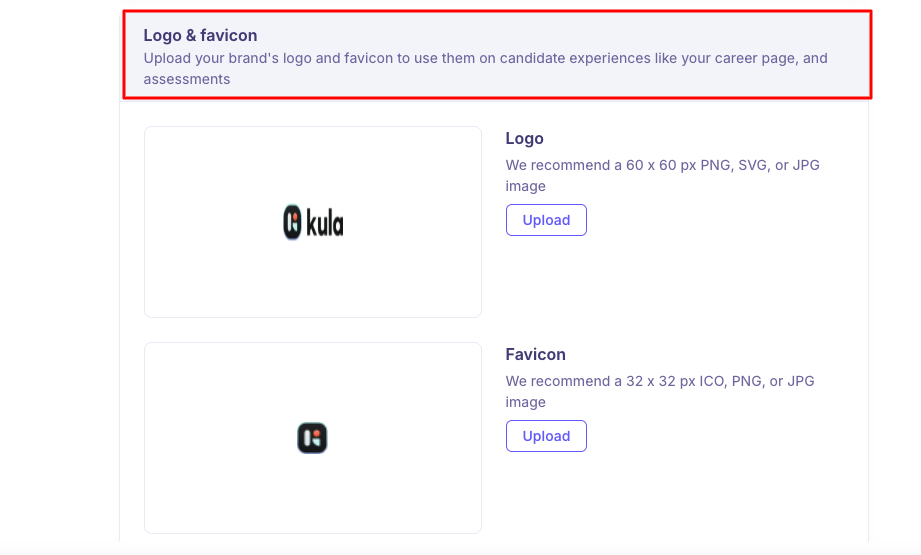Screen dimensions: 921x555
Task: Click the "kula" wordmark in logo preview
Action: point(324,223)
